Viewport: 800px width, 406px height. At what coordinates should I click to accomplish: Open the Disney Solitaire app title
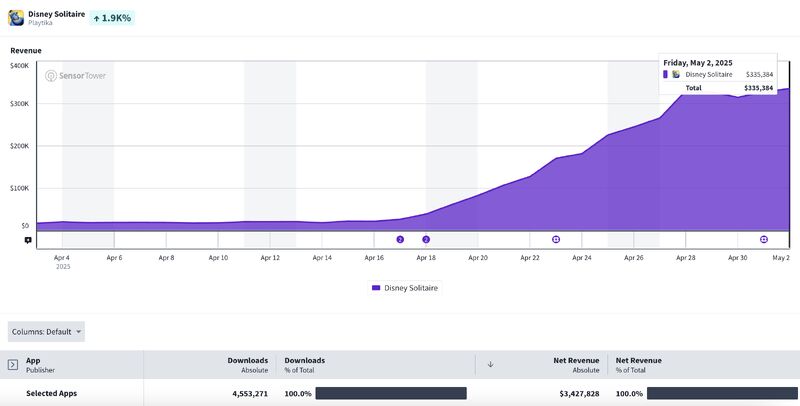pos(57,14)
